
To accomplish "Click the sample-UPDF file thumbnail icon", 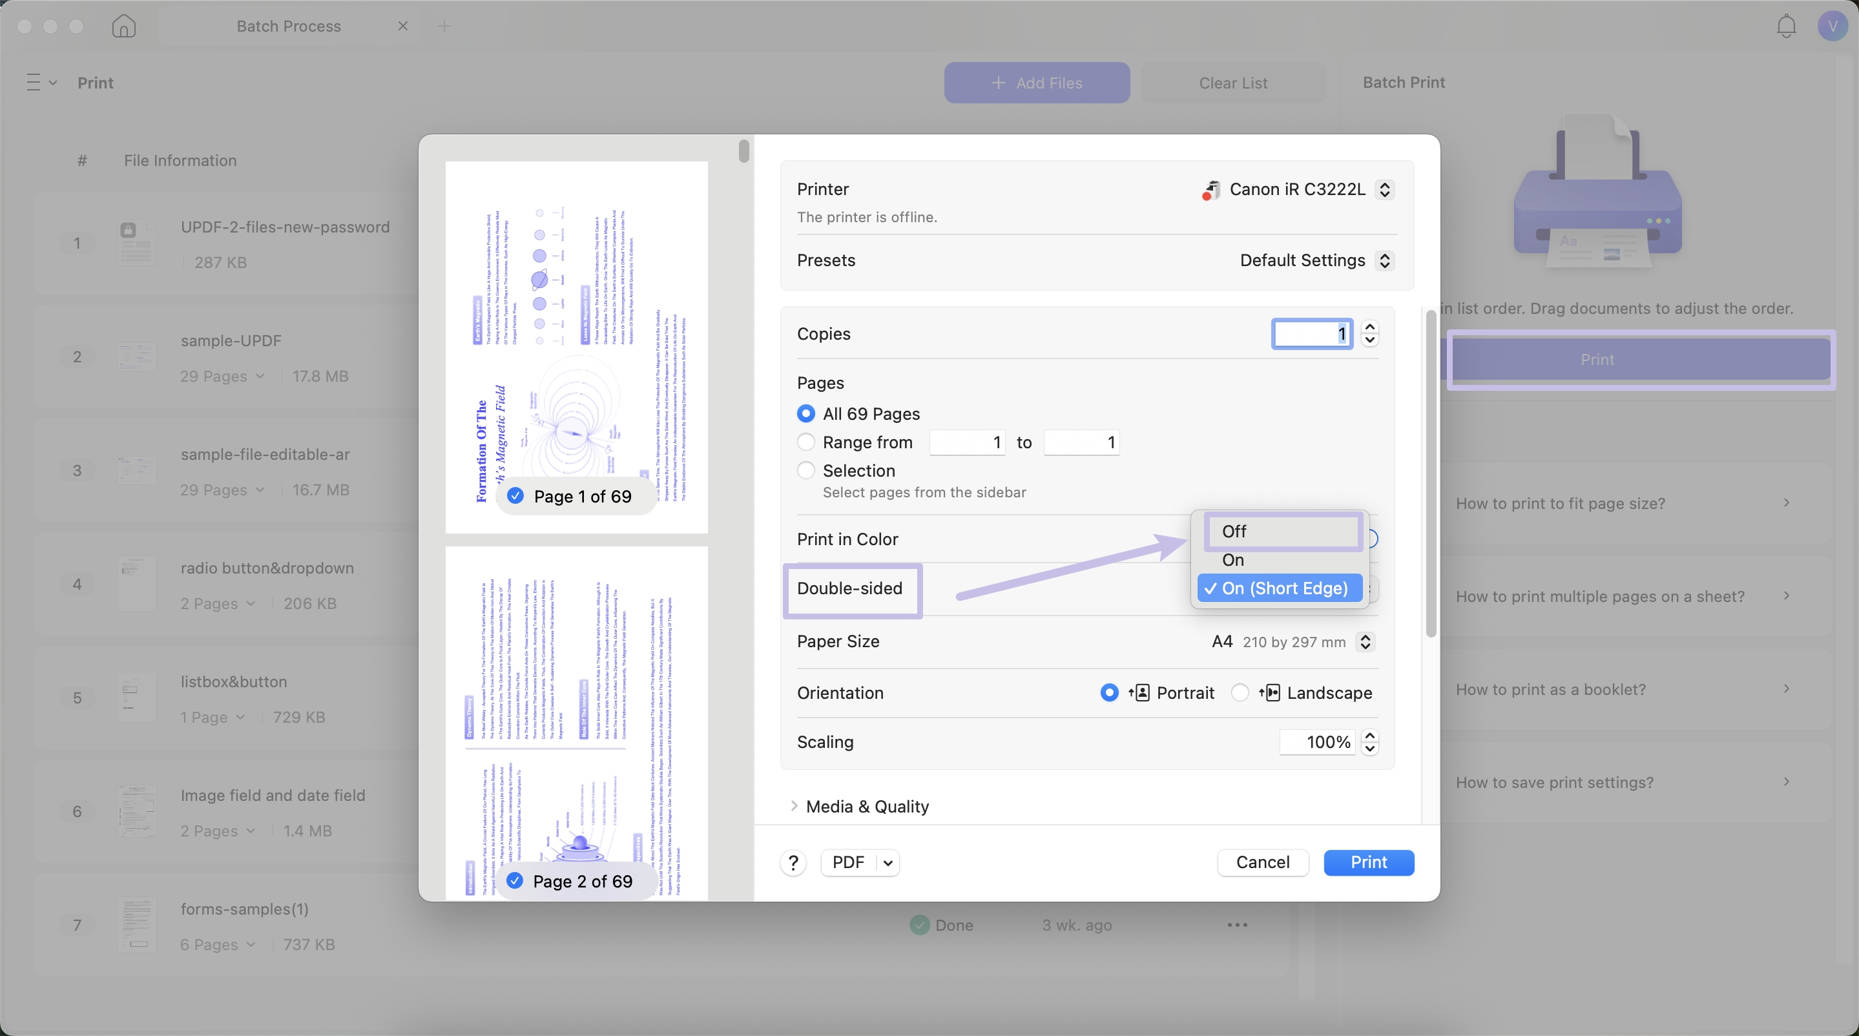I will pyautogui.click(x=136, y=357).
